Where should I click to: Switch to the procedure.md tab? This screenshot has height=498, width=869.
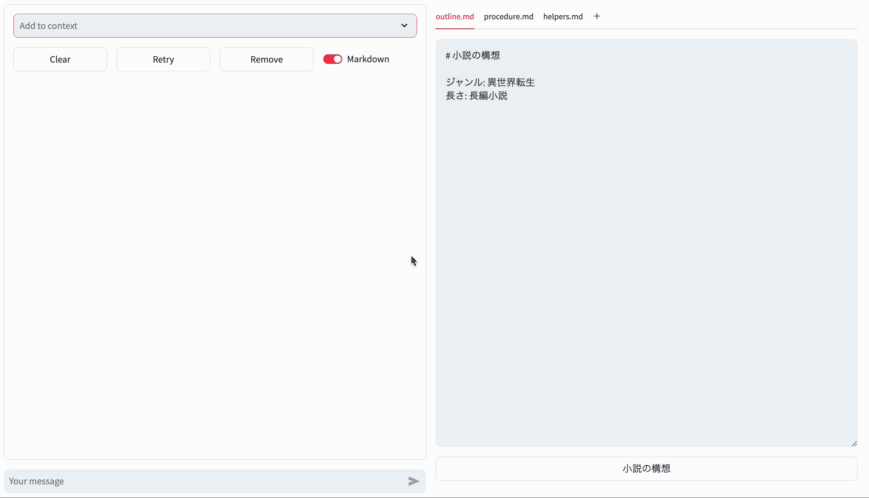point(508,17)
